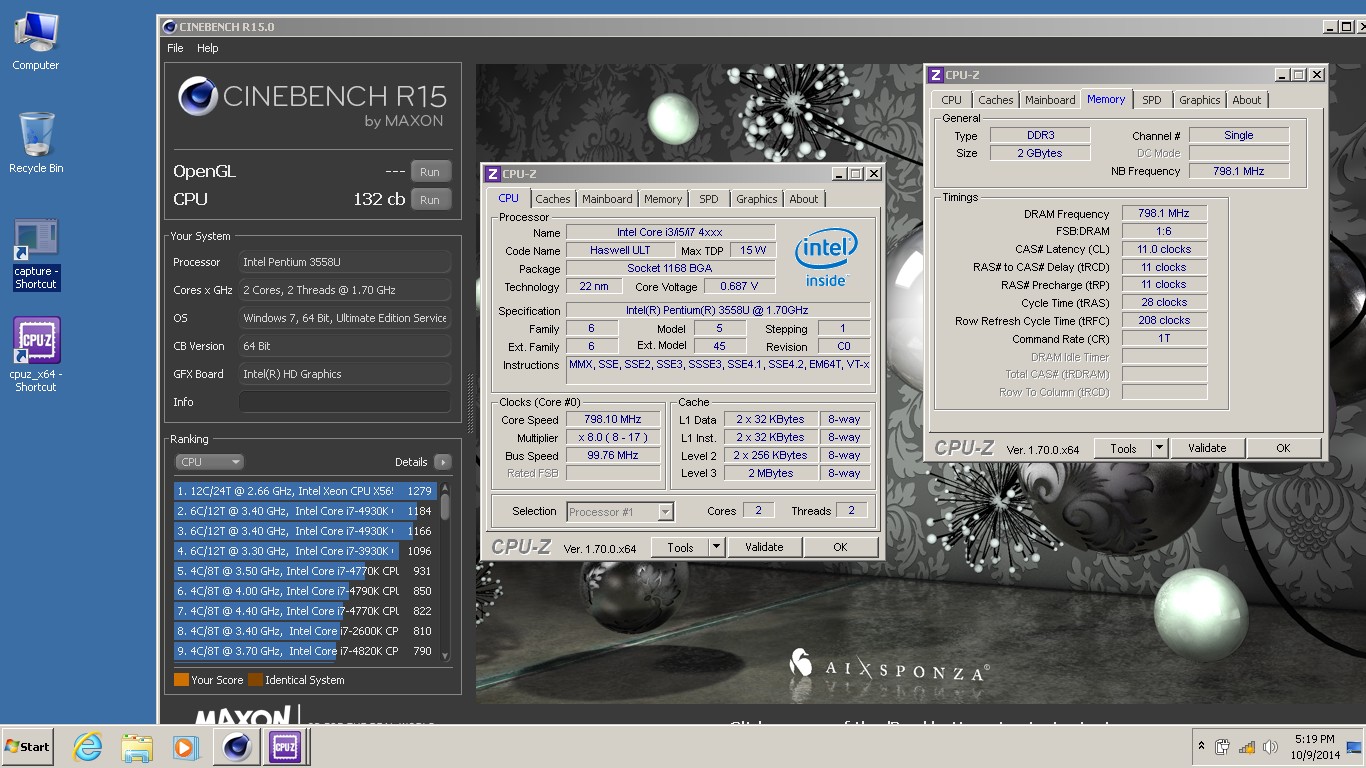Select ranking entry i7-4820K score 790
The image size is (1366, 768).
(x=305, y=651)
